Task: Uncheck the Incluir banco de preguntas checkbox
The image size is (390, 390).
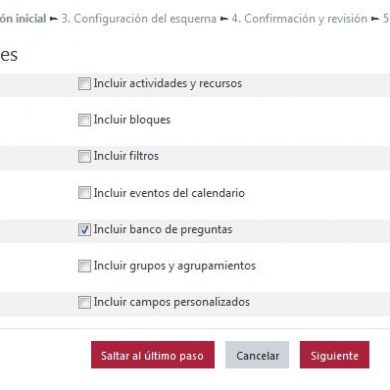Action: pyautogui.click(x=84, y=229)
